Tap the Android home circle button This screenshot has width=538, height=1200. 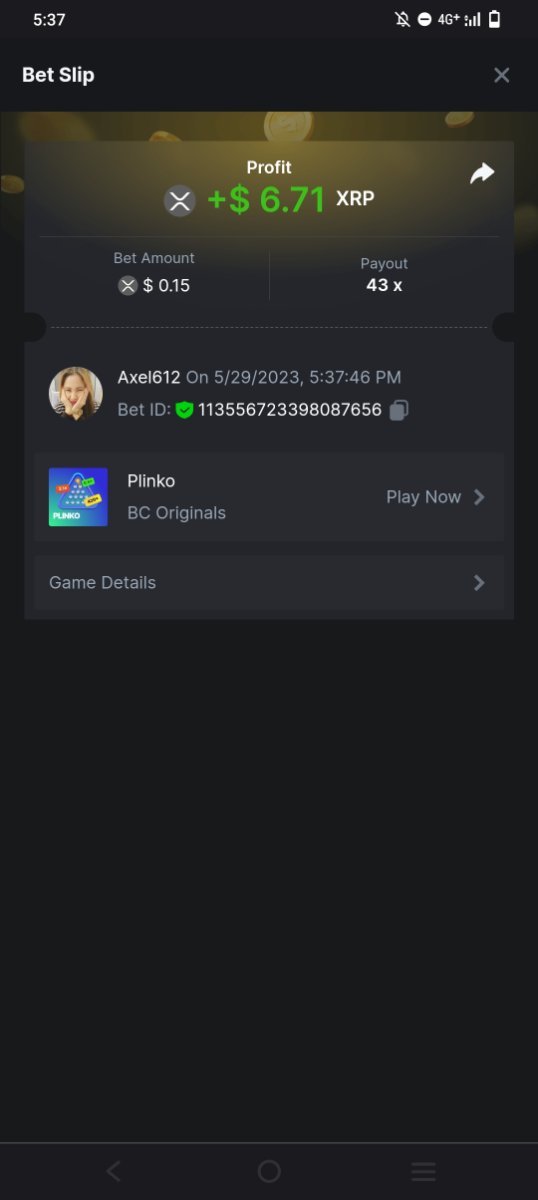(x=269, y=1171)
